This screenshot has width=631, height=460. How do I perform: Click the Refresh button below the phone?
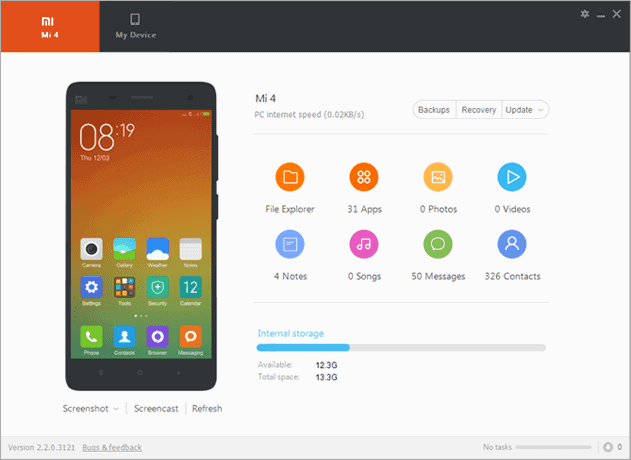point(207,408)
